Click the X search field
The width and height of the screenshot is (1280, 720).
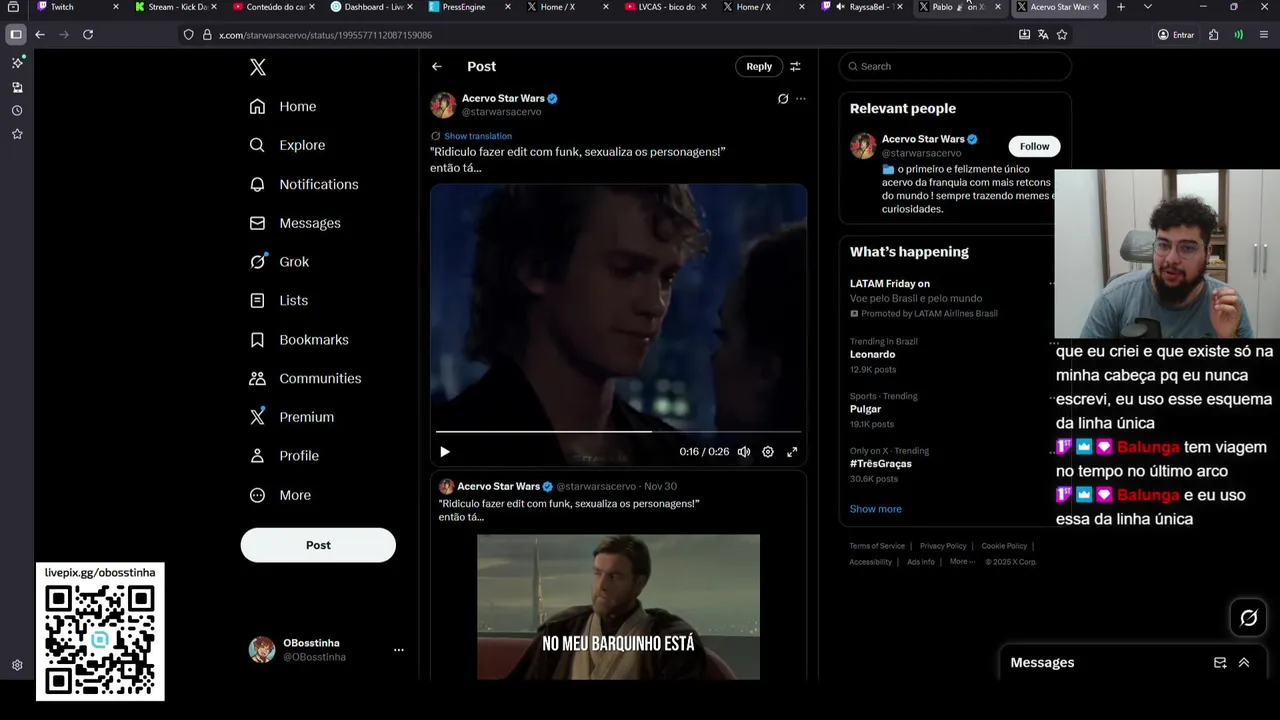pos(955,66)
